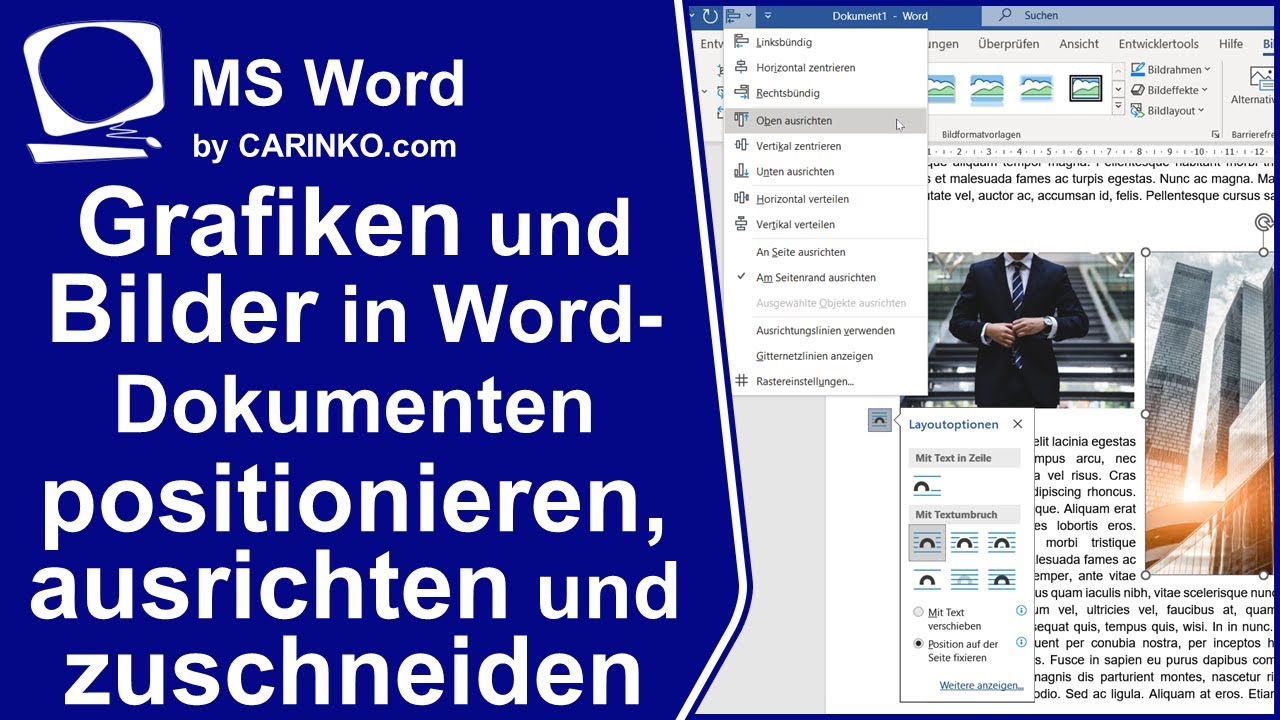Click the Vertikal zentrieren icon
The image size is (1280, 720).
click(741, 146)
